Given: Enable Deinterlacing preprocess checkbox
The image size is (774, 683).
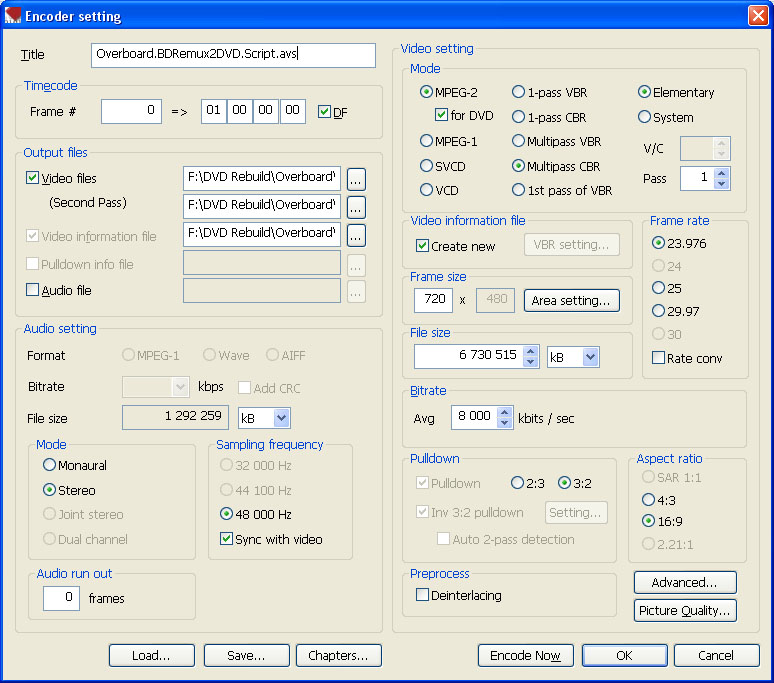Looking at the screenshot, I should tap(422, 595).
